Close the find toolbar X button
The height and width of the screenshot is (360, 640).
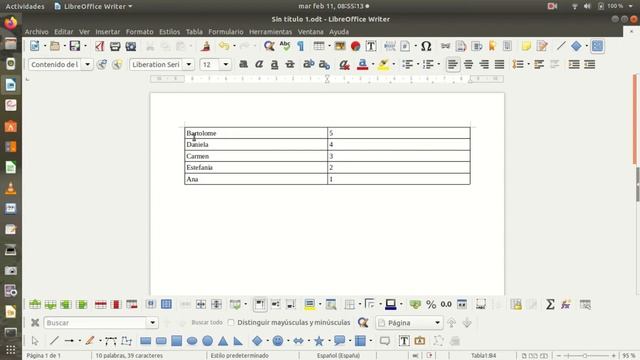click(35, 322)
